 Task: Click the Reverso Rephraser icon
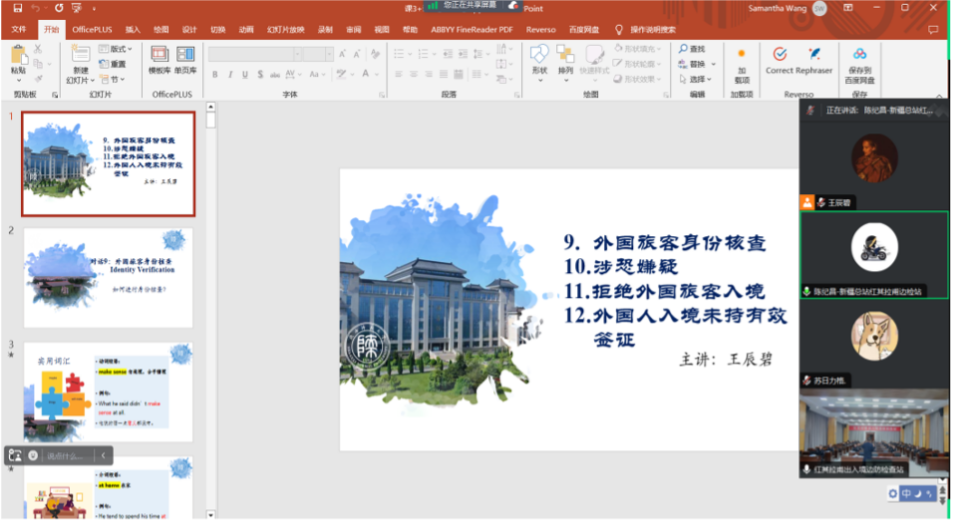click(814, 56)
